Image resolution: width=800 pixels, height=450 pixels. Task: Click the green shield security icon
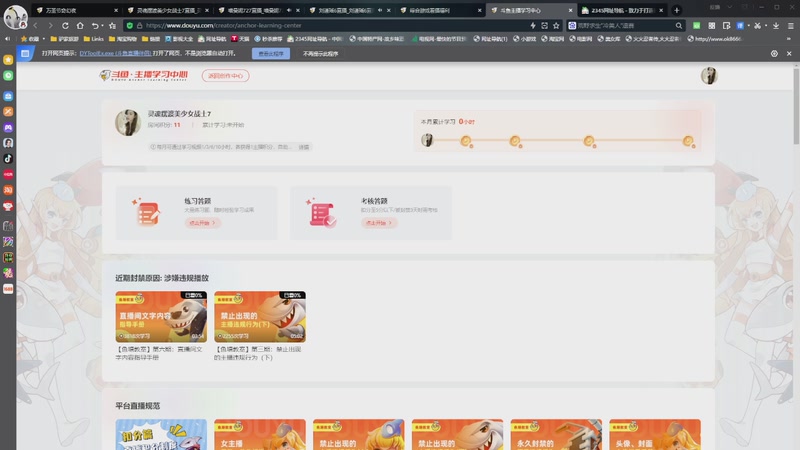pyautogui.click(x=130, y=26)
